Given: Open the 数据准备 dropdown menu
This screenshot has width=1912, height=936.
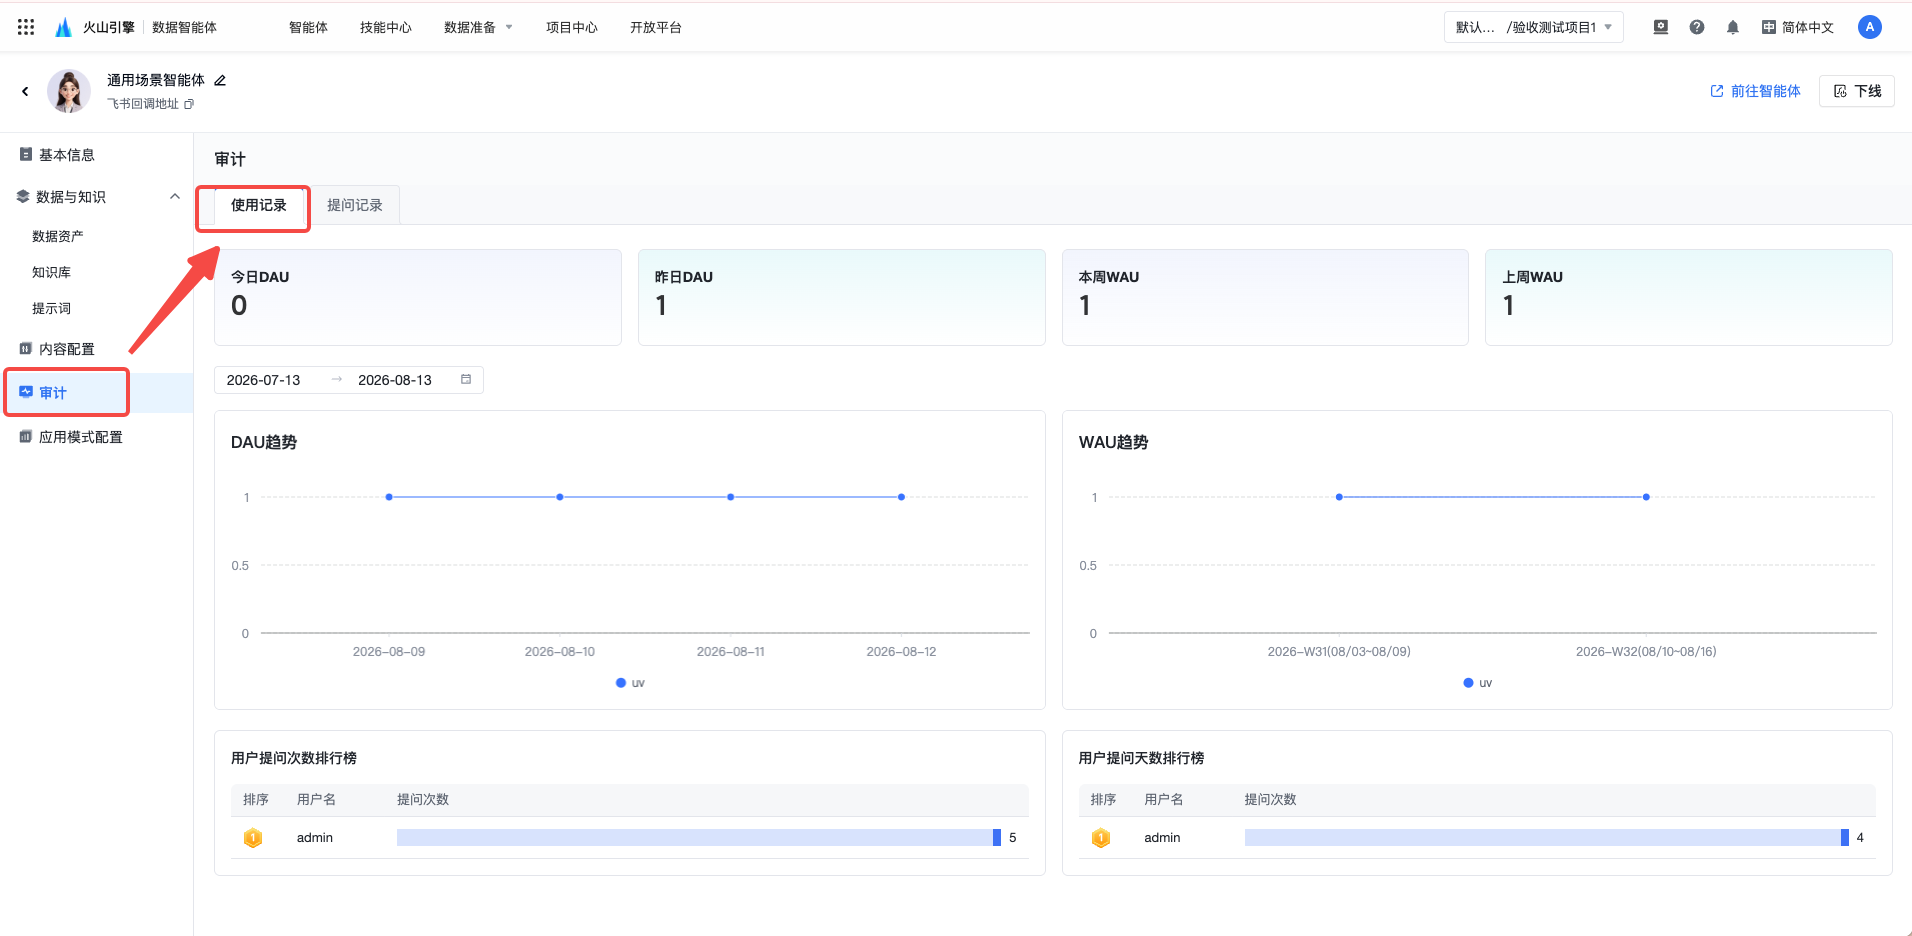Looking at the screenshot, I should [478, 27].
